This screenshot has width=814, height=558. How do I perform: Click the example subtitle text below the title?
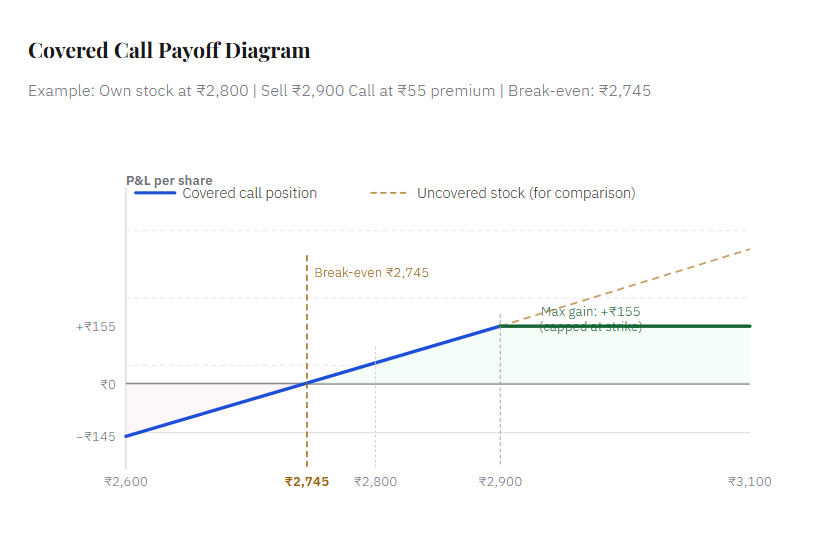[x=339, y=91]
